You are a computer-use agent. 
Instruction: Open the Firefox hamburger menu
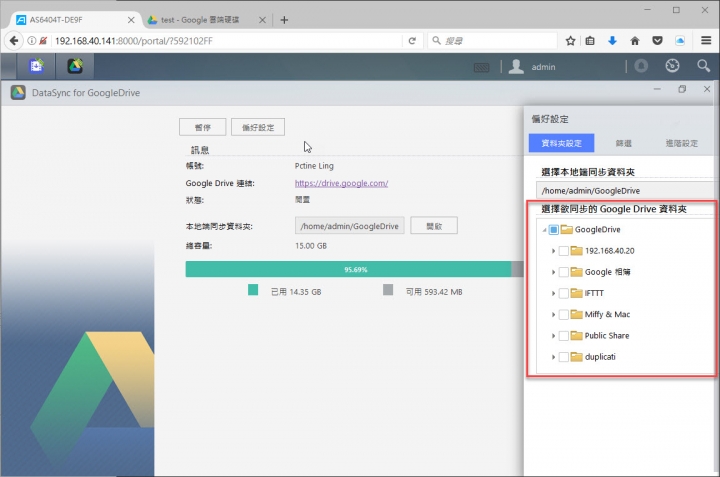click(706, 41)
